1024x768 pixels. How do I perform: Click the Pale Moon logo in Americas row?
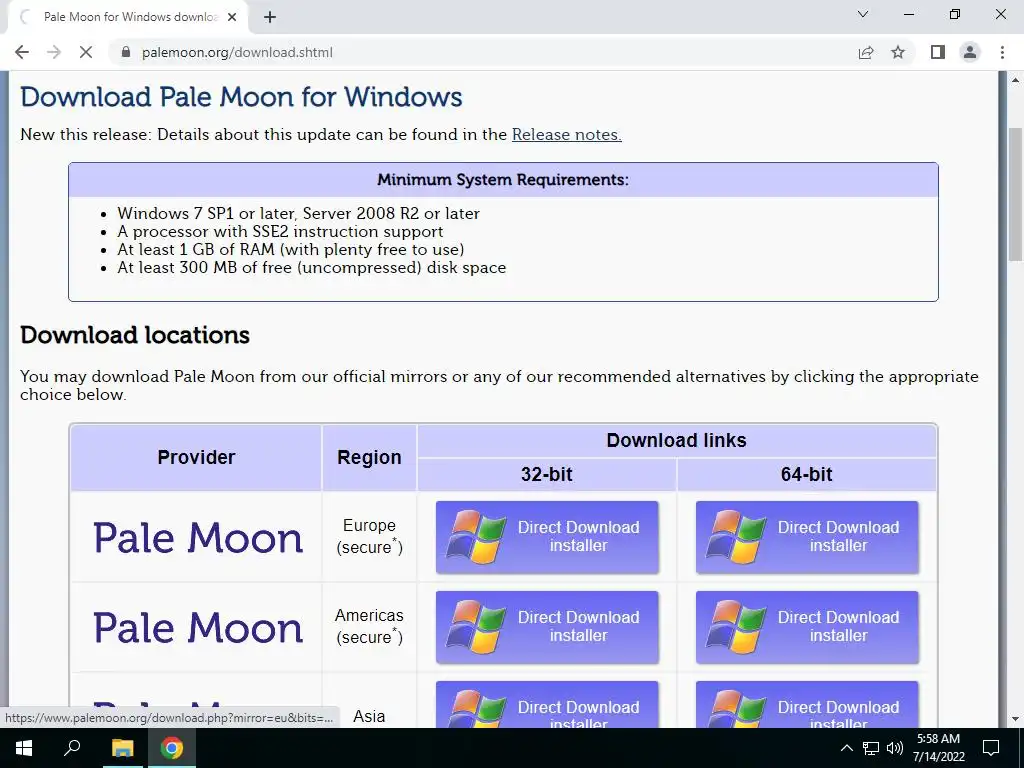point(198,628)
